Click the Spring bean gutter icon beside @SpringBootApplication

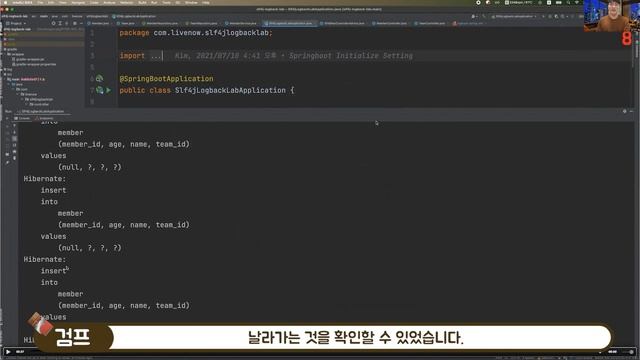(x=99, y=78)
